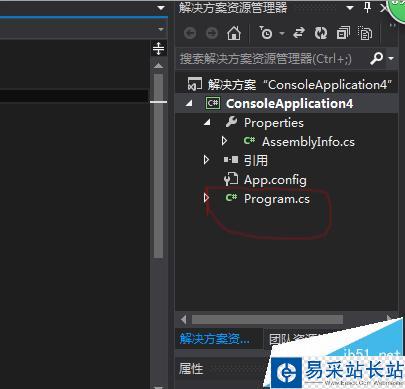Open Solution Explorer window options dropdown
The width and height of the screenshot is (405, 389).
350,8
